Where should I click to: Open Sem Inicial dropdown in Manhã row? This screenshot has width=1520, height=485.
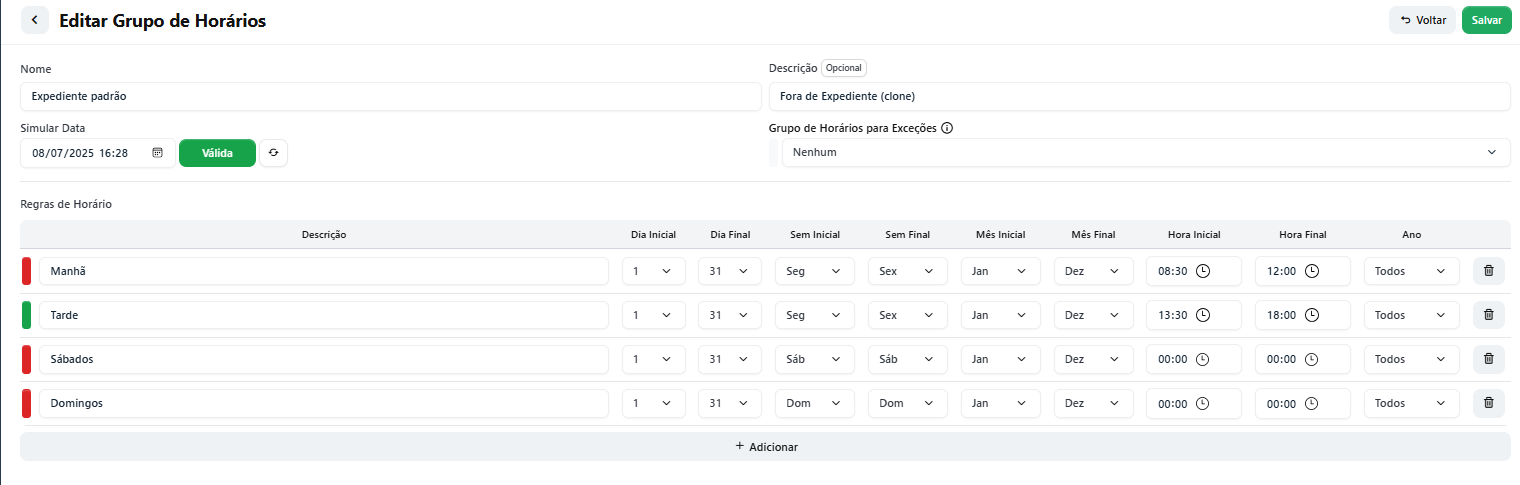[x=815, y=271]
